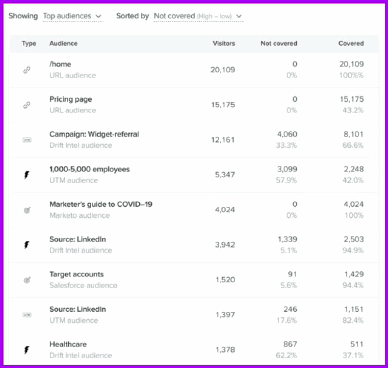This screenshot has height=368, width=388.
Task: Click the 94.9% covered percentage
Action: [x=353, y=250]
